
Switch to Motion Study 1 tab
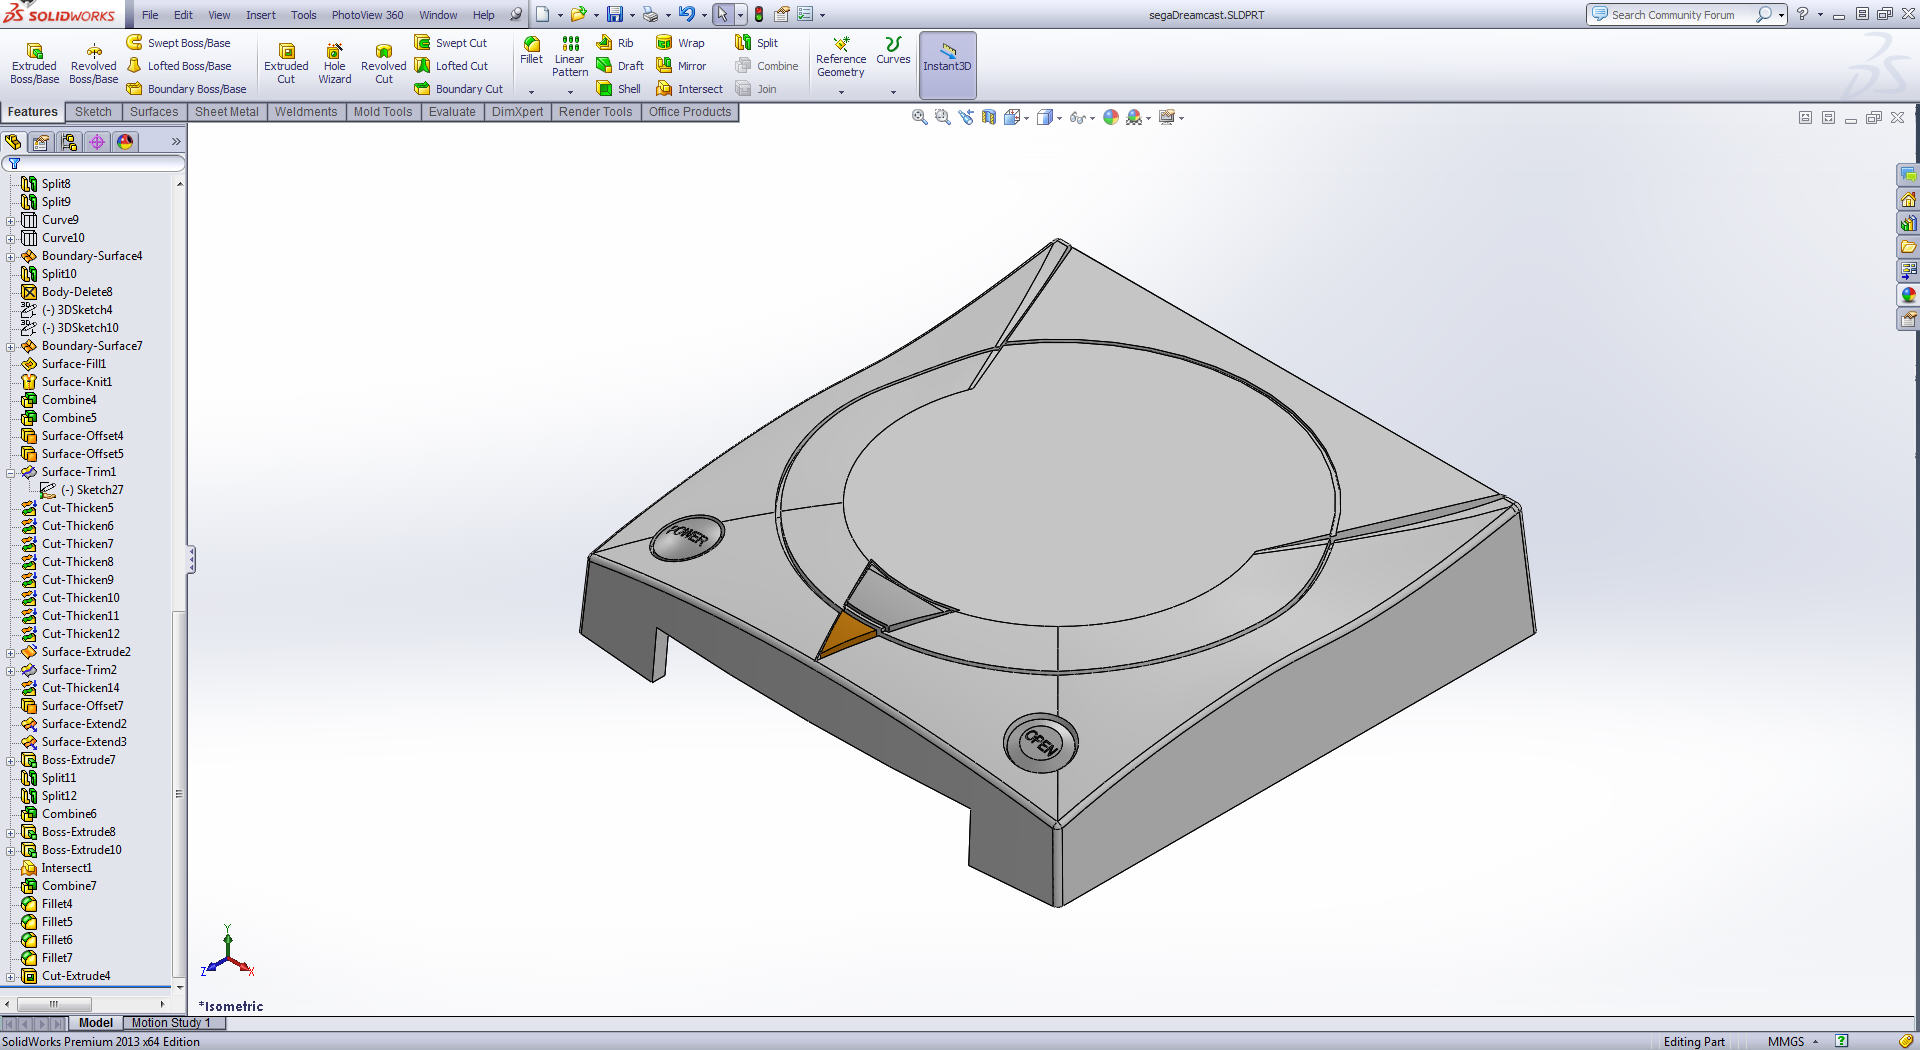click(x=171, y=1023)
